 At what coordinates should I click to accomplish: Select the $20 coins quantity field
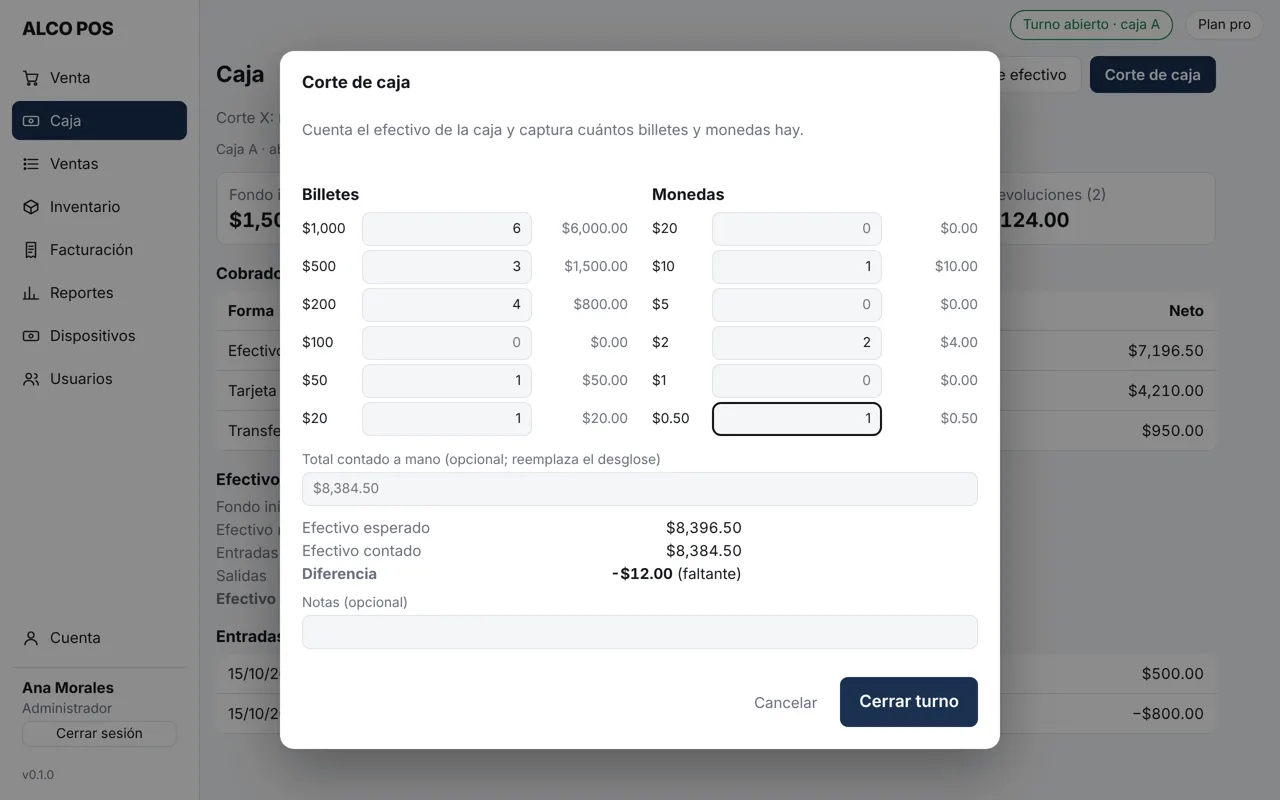[x=797, y=229]
